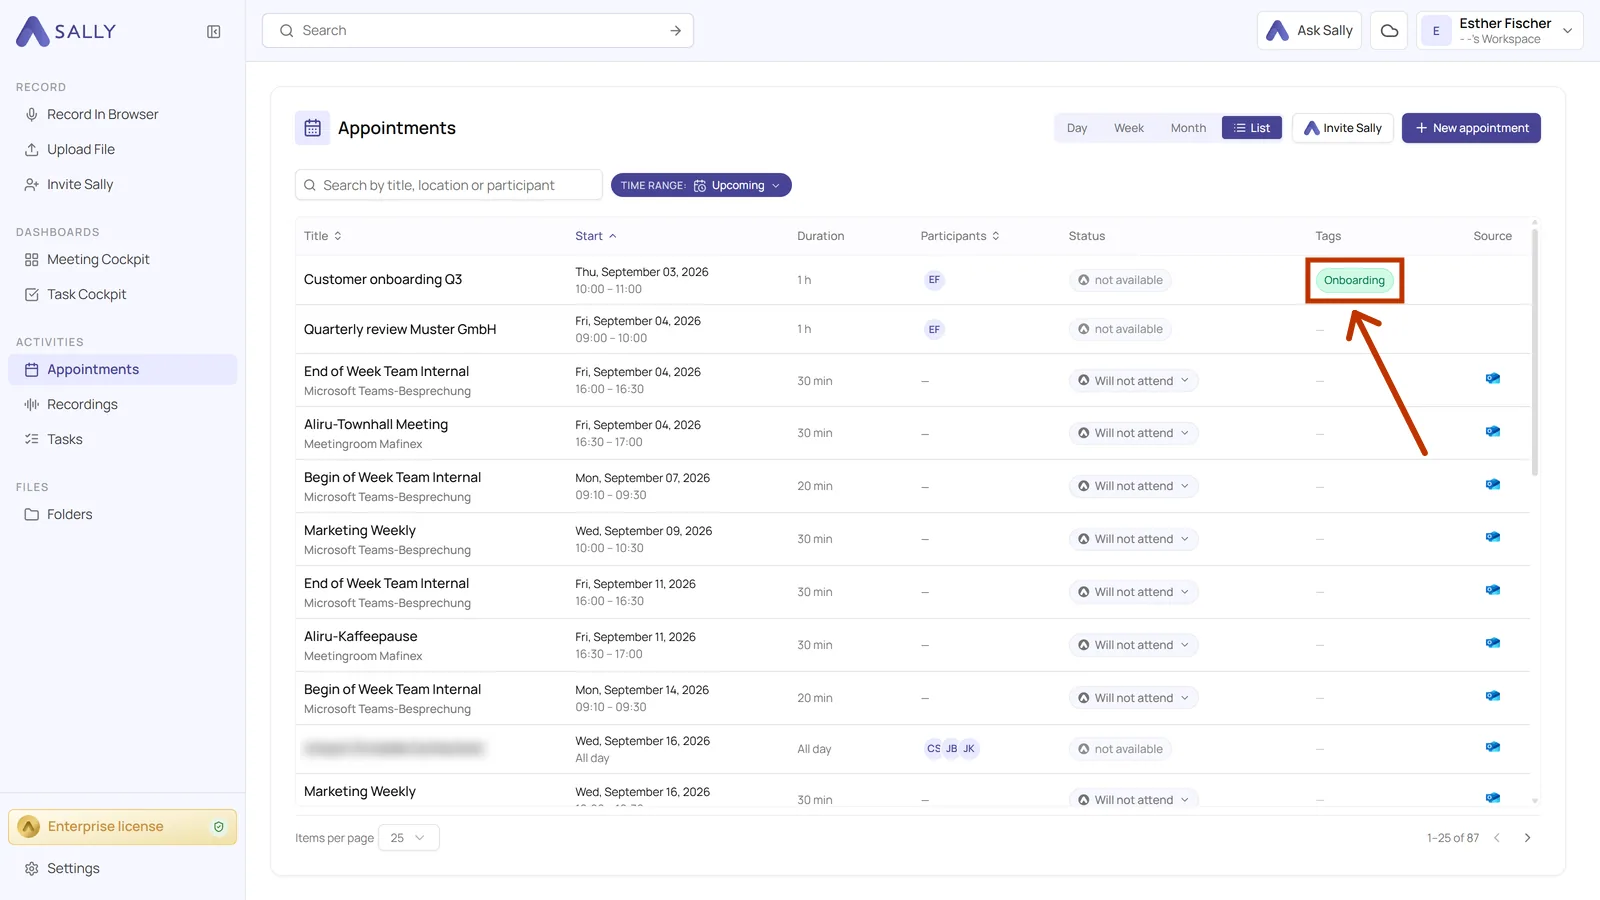Image resolution: width=1600 pixels, height=900 pixels.
Task: Collapse the sidebar panel icon
Action: click(214, 32)
